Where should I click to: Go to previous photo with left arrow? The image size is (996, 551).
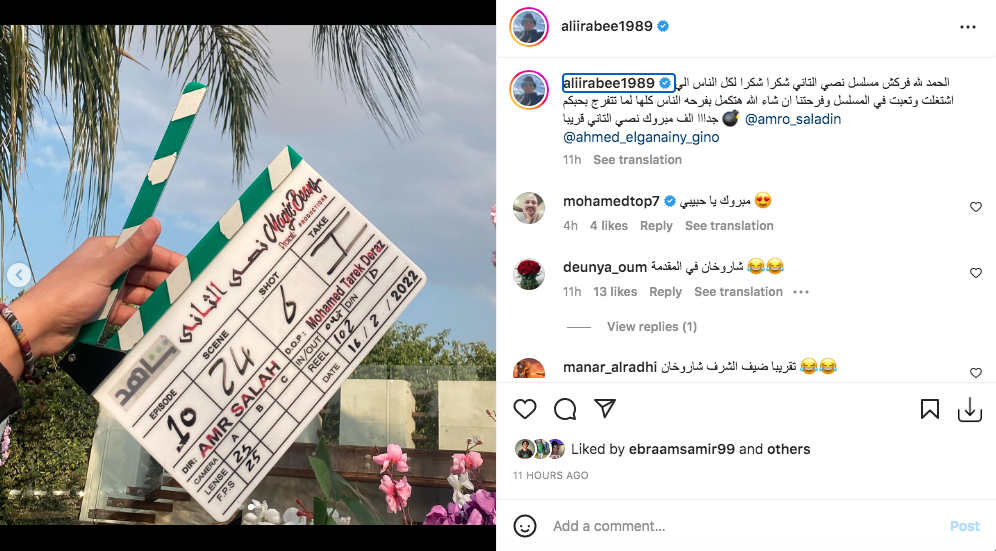[x=19, y=275]
